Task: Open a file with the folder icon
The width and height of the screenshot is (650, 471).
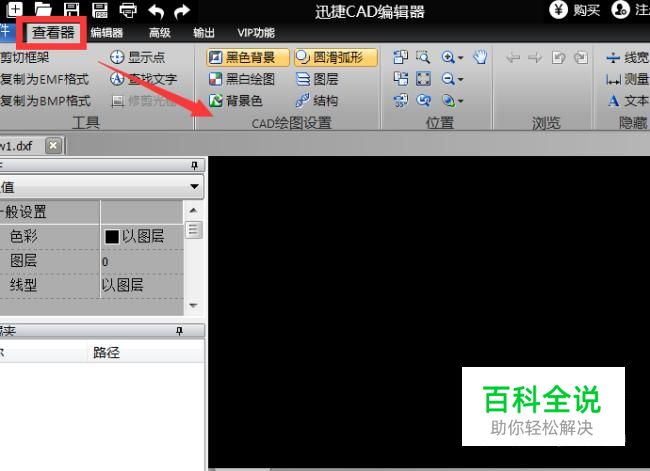Action: point(43,9)
